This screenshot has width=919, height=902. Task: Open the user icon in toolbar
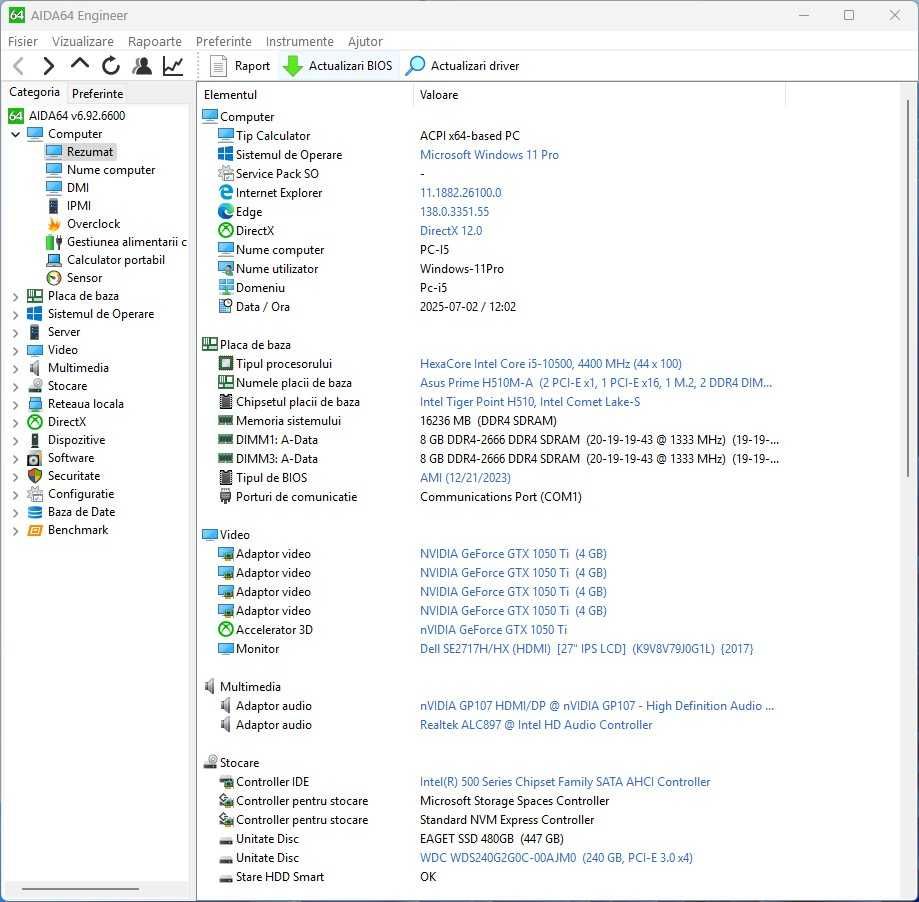pyautogui.click(x=142, y=66)
